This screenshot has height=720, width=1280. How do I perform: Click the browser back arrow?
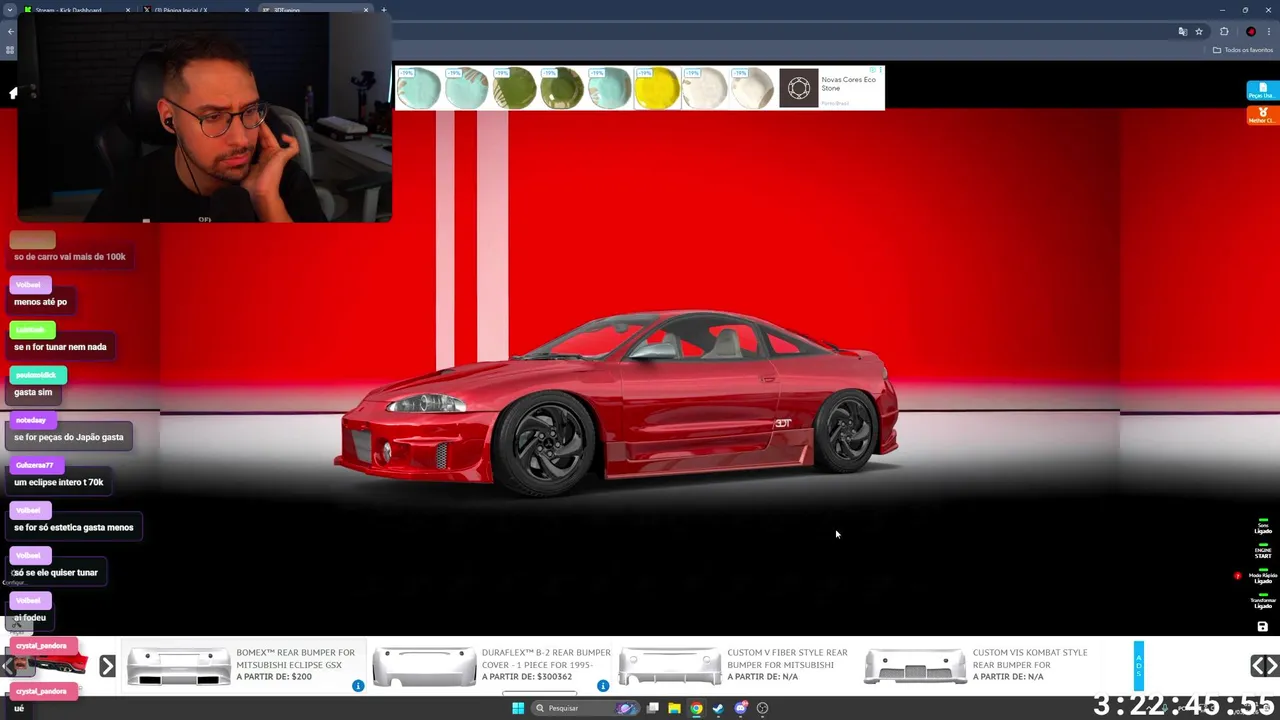click(10, 31)
